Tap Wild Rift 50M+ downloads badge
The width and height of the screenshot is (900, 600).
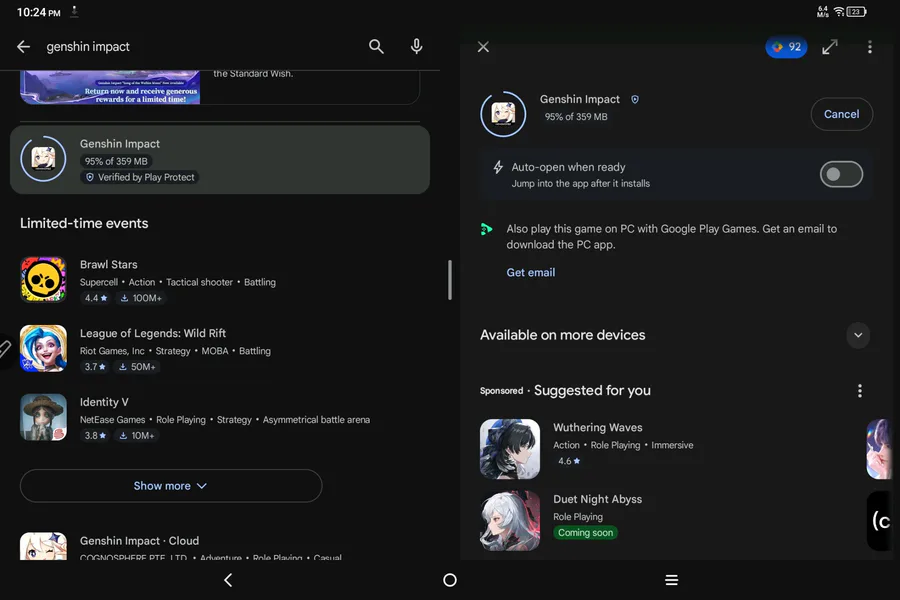(137, 367)
